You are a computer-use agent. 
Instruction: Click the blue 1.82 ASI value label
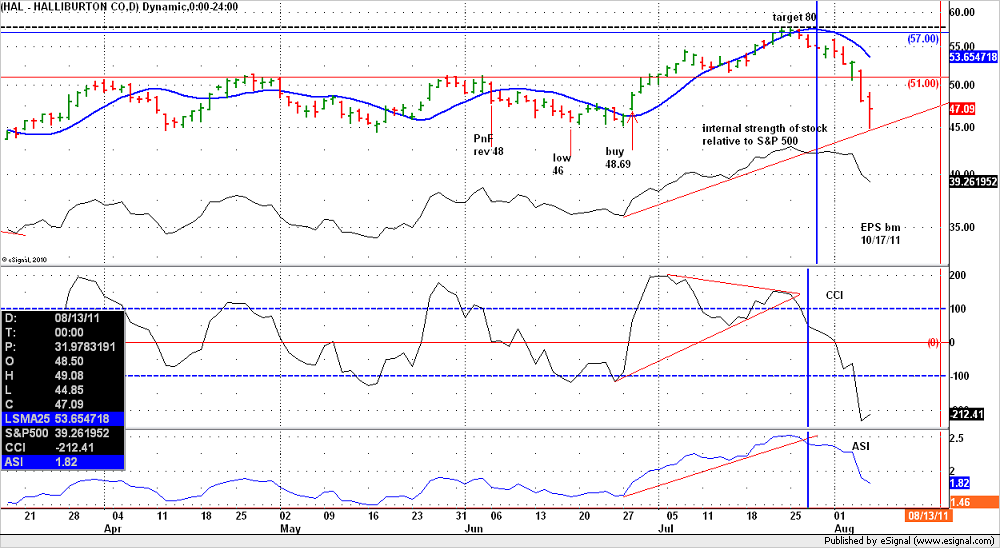point(960,484)
